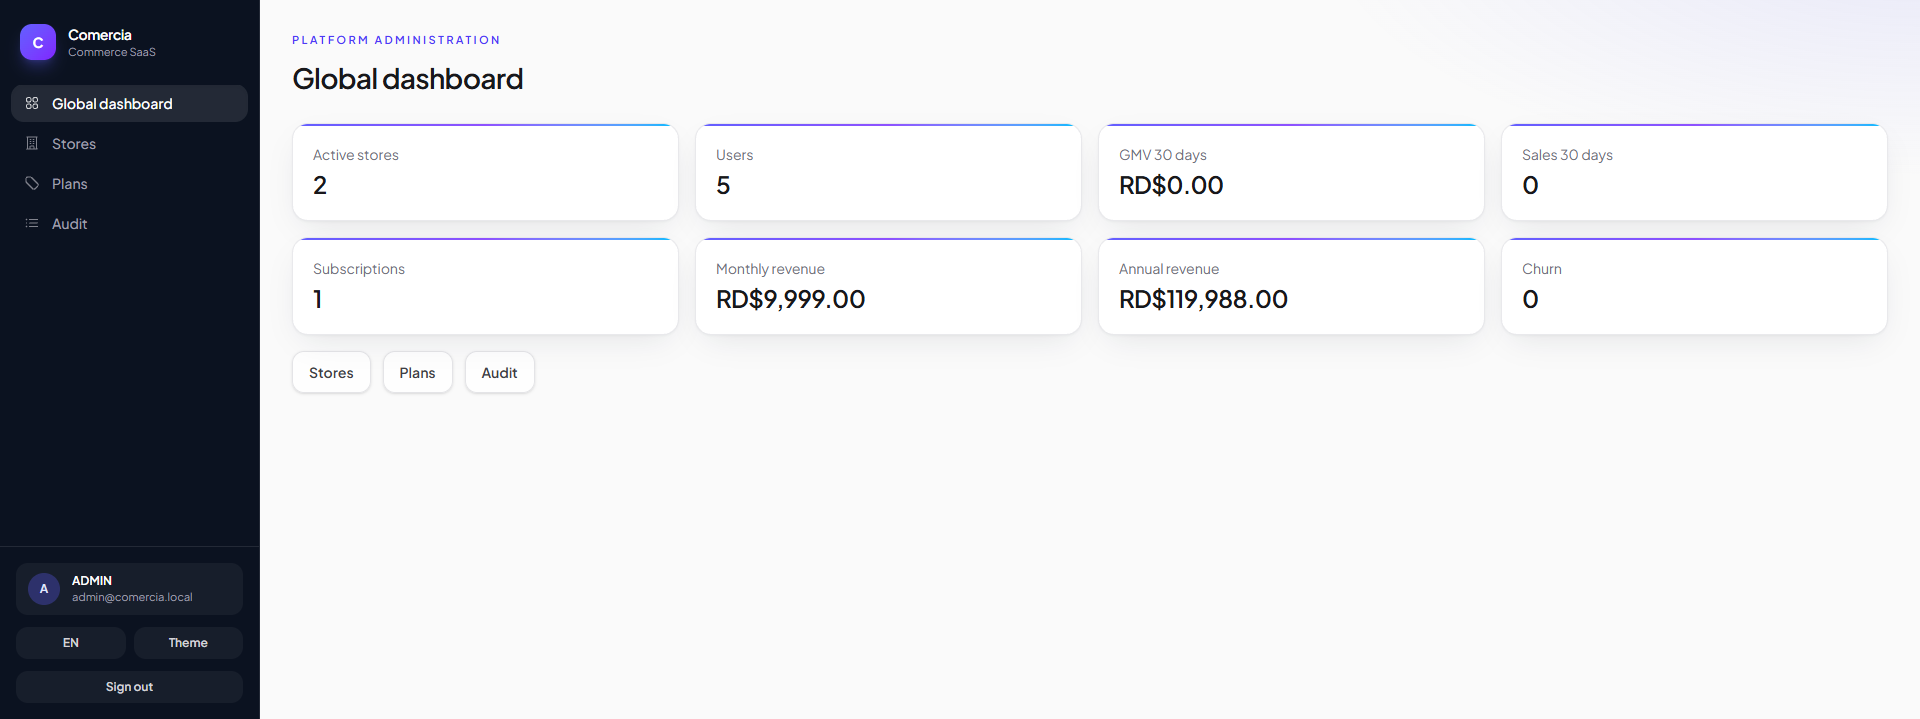Click the Stores building icon in sidebar
The image size is (1920, 719).
pos(32,143)
